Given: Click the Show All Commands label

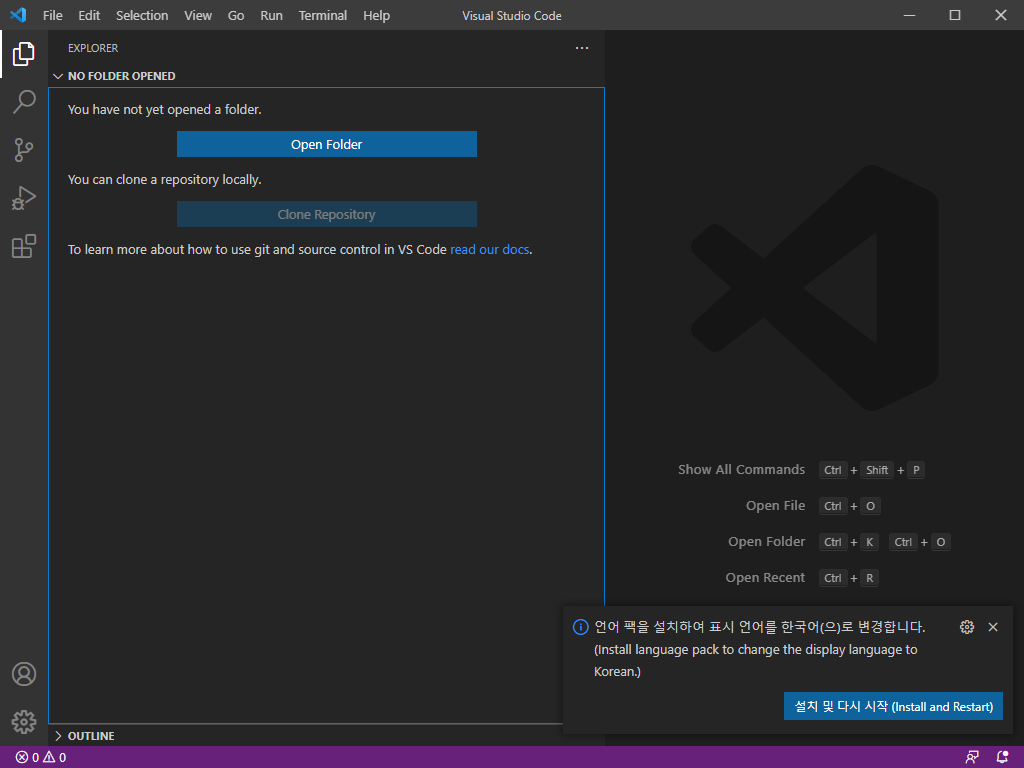Looking at the screenshot, I should 741,470.
